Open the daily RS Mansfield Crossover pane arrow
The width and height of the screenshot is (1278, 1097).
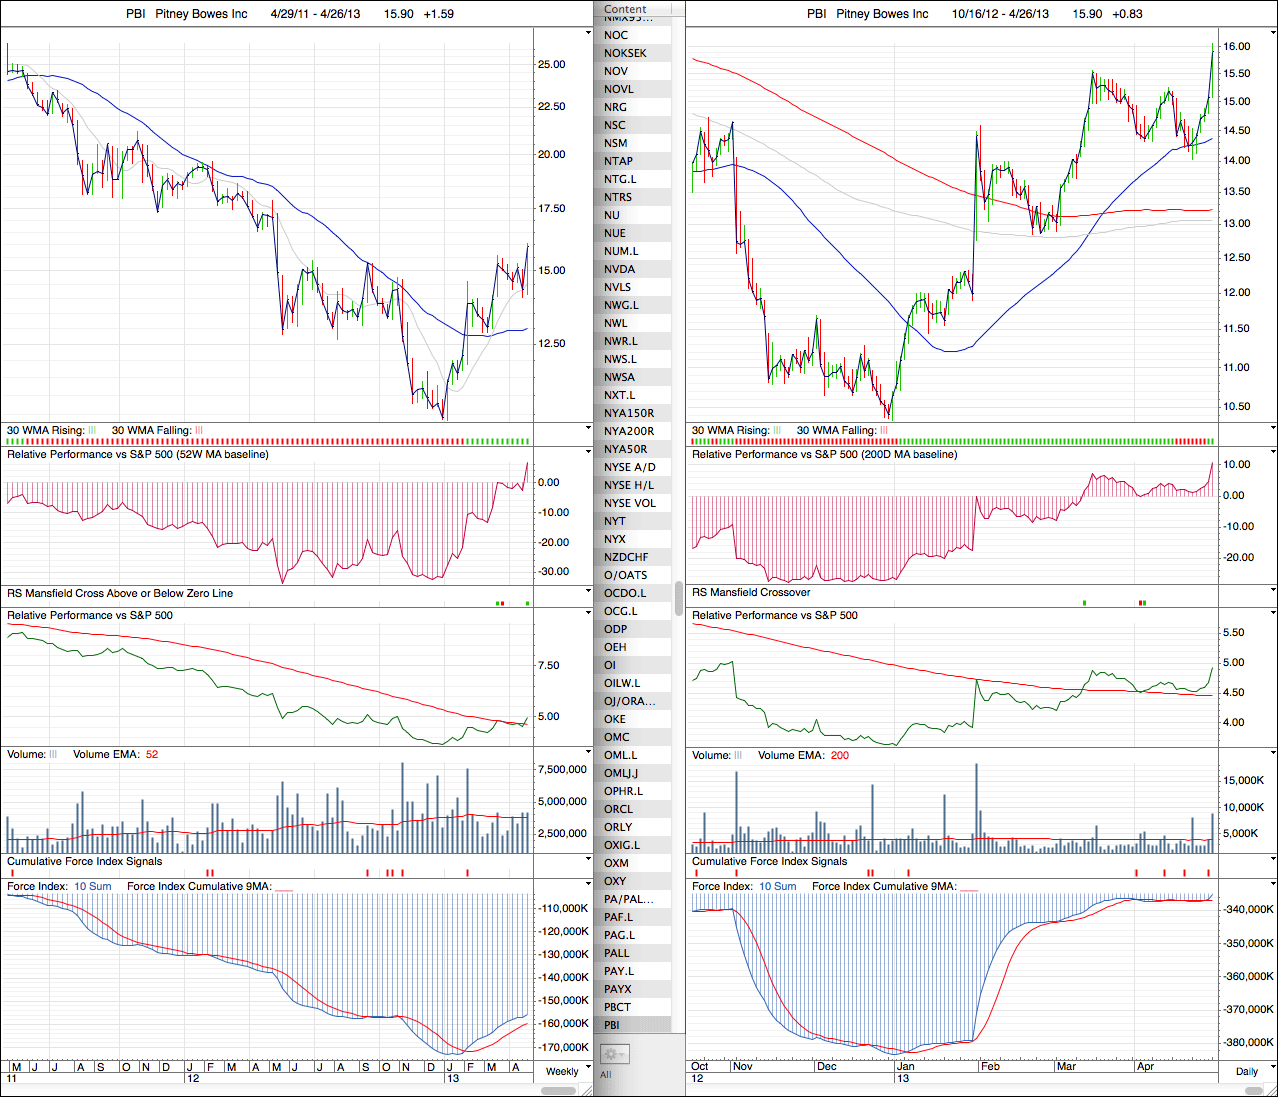[x=1272, y=593]
